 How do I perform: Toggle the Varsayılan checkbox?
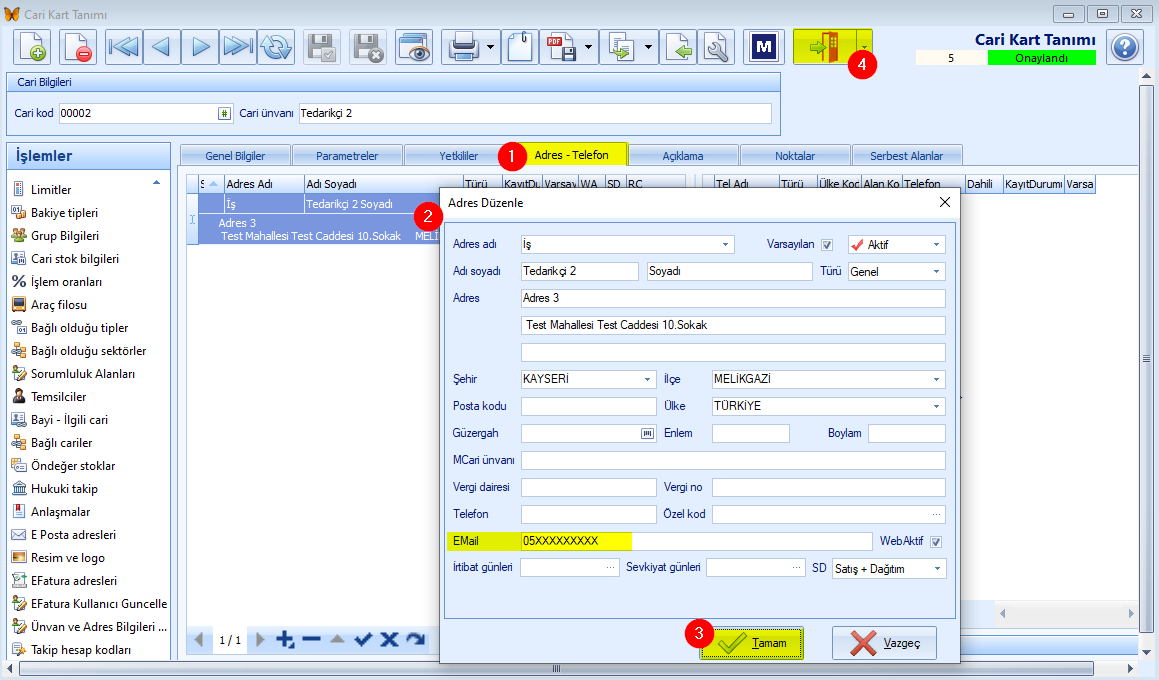coord(827,245)
